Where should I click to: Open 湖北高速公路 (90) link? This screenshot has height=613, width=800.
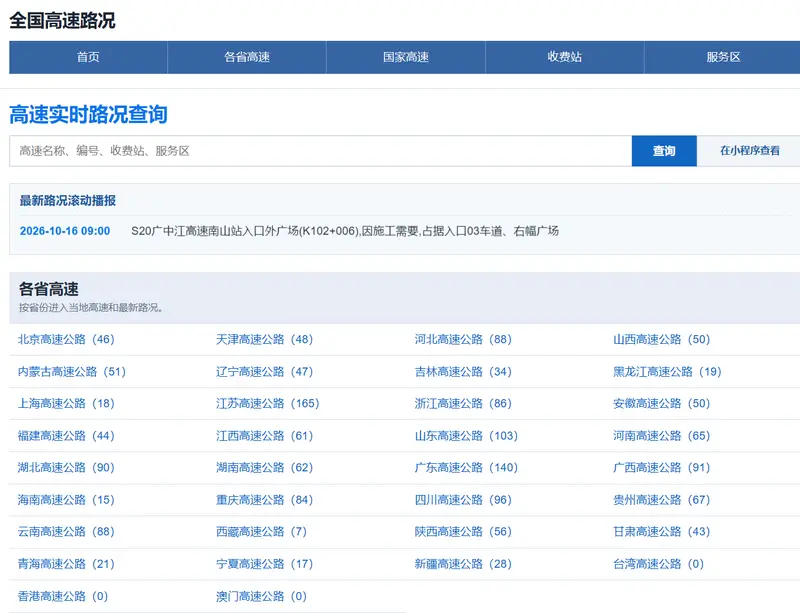[x=66, y=468]
